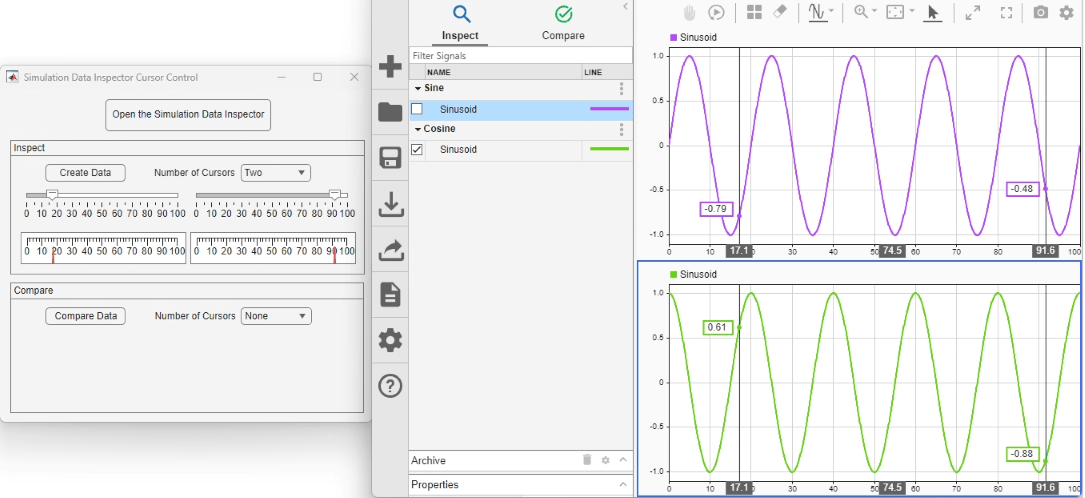Expand the Archive section chevron
Screen dimensions: 1085x498
[622, 460]
